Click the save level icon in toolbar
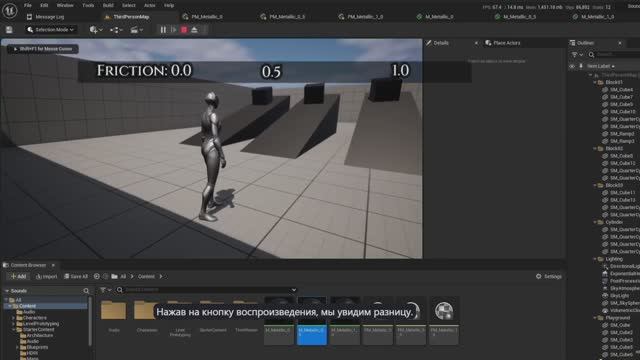 (9, 30)
